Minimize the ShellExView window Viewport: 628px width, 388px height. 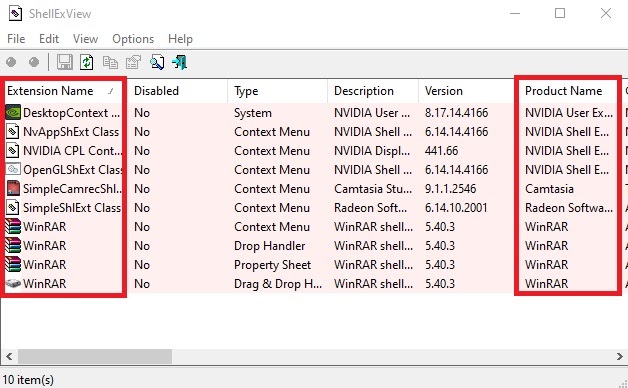pos(515,13)
